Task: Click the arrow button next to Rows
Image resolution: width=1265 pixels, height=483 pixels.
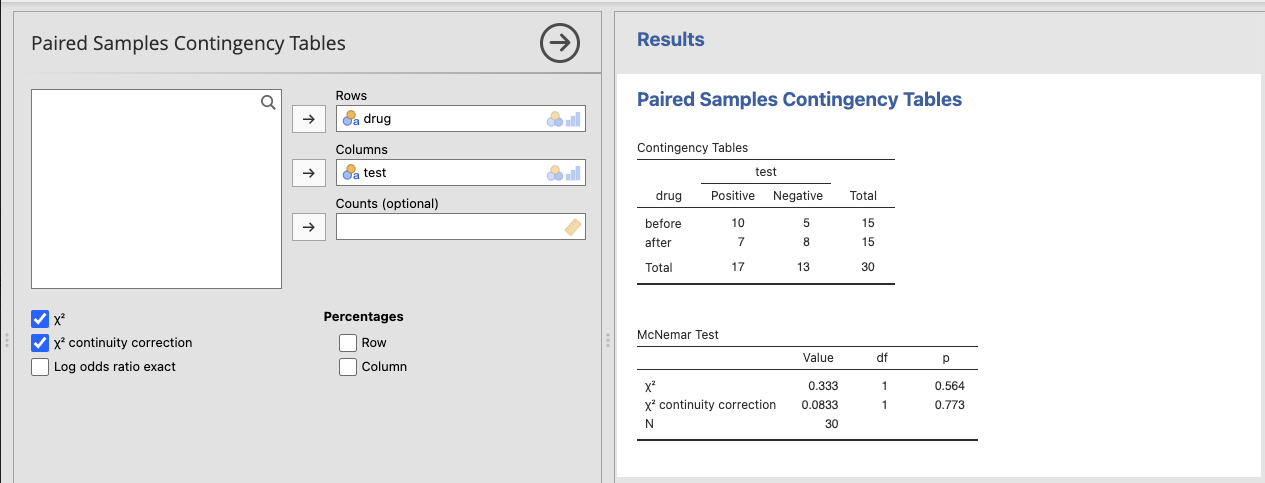Action: pyautogui.click(x=309, y=119)
